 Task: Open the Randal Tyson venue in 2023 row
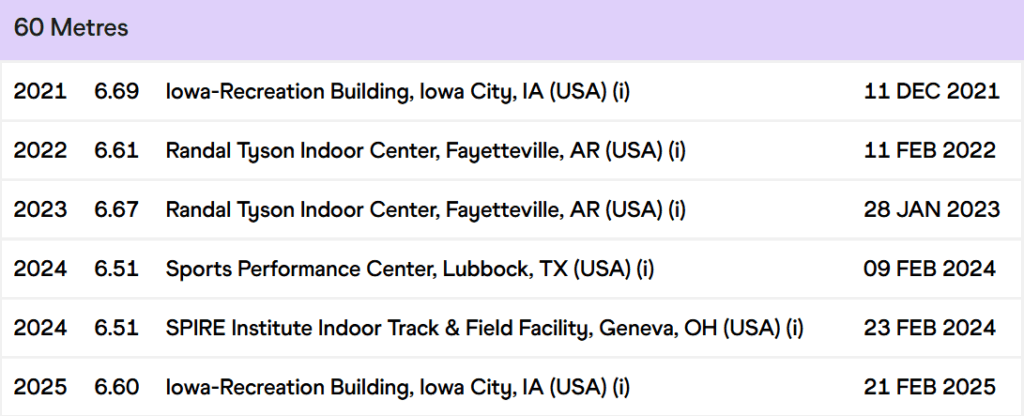(x=426, y=210)
